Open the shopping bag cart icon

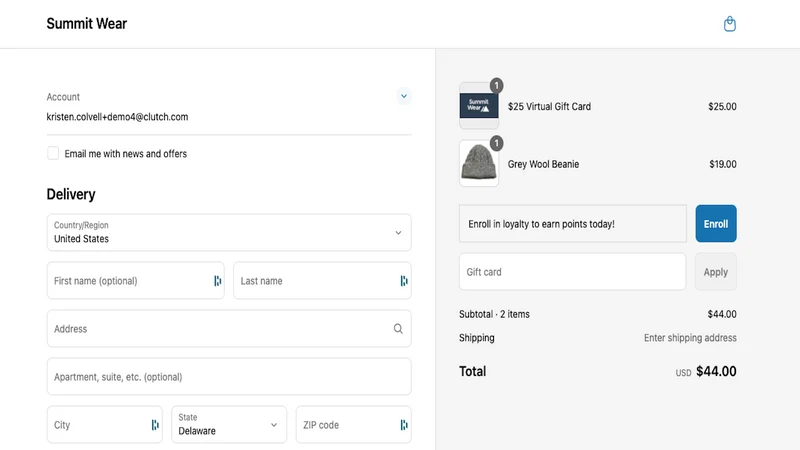(x=730, y=23)
